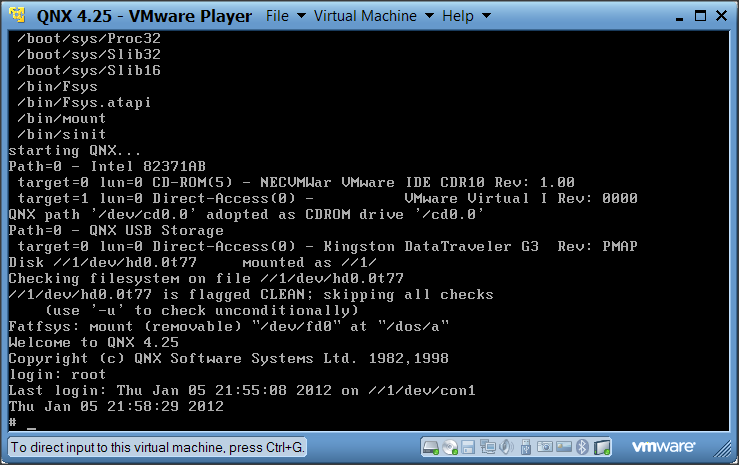Expand the arrow next to Help
Viewport: 739px width, 465px height.
tap(486, 17)
